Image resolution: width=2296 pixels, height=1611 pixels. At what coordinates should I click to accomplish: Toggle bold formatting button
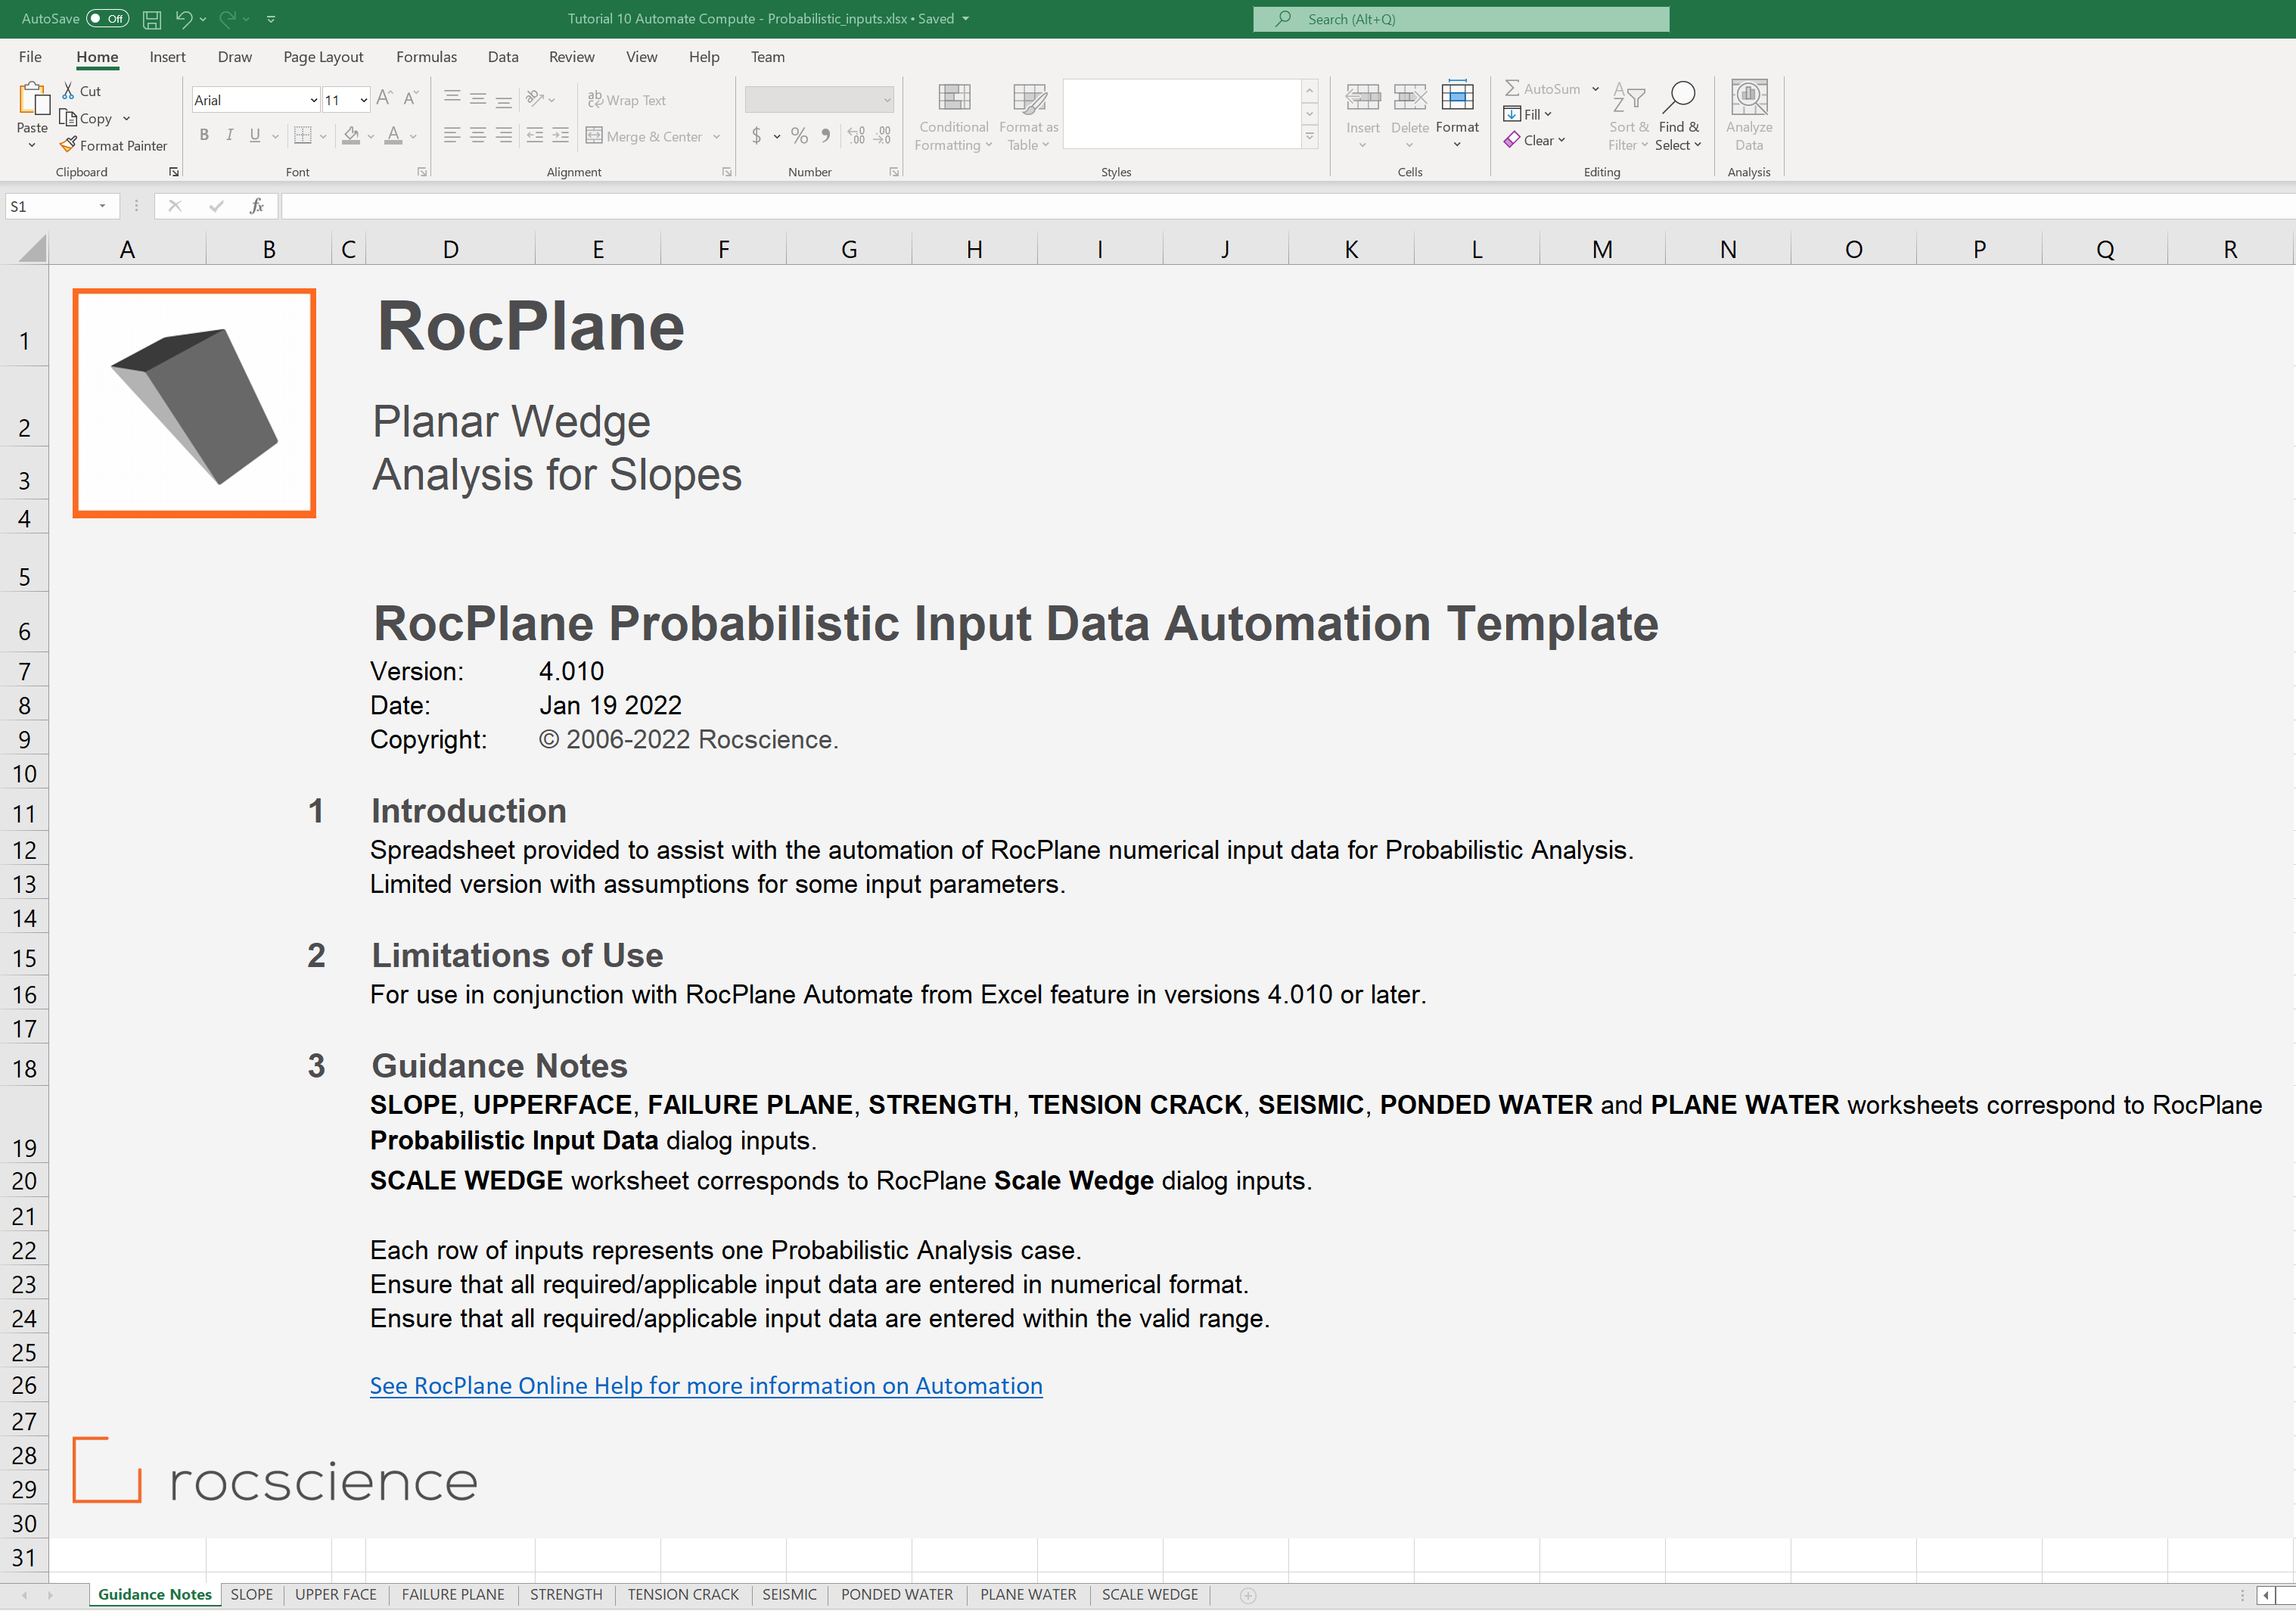click(x=204, y=135)
